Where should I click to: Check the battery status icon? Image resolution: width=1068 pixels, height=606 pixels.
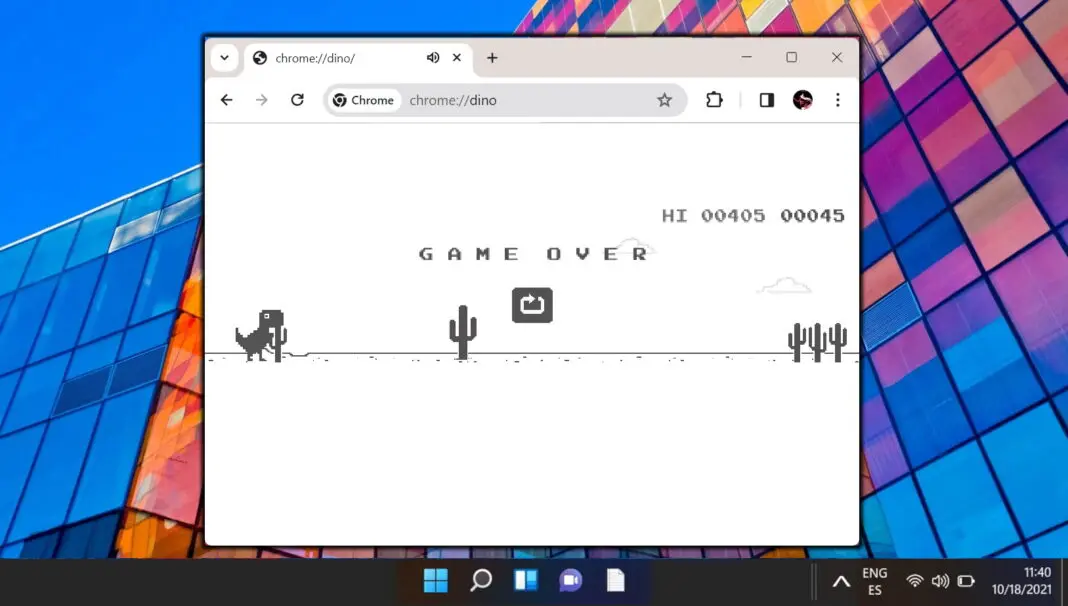pyautogui.click(x=966, y=581)
